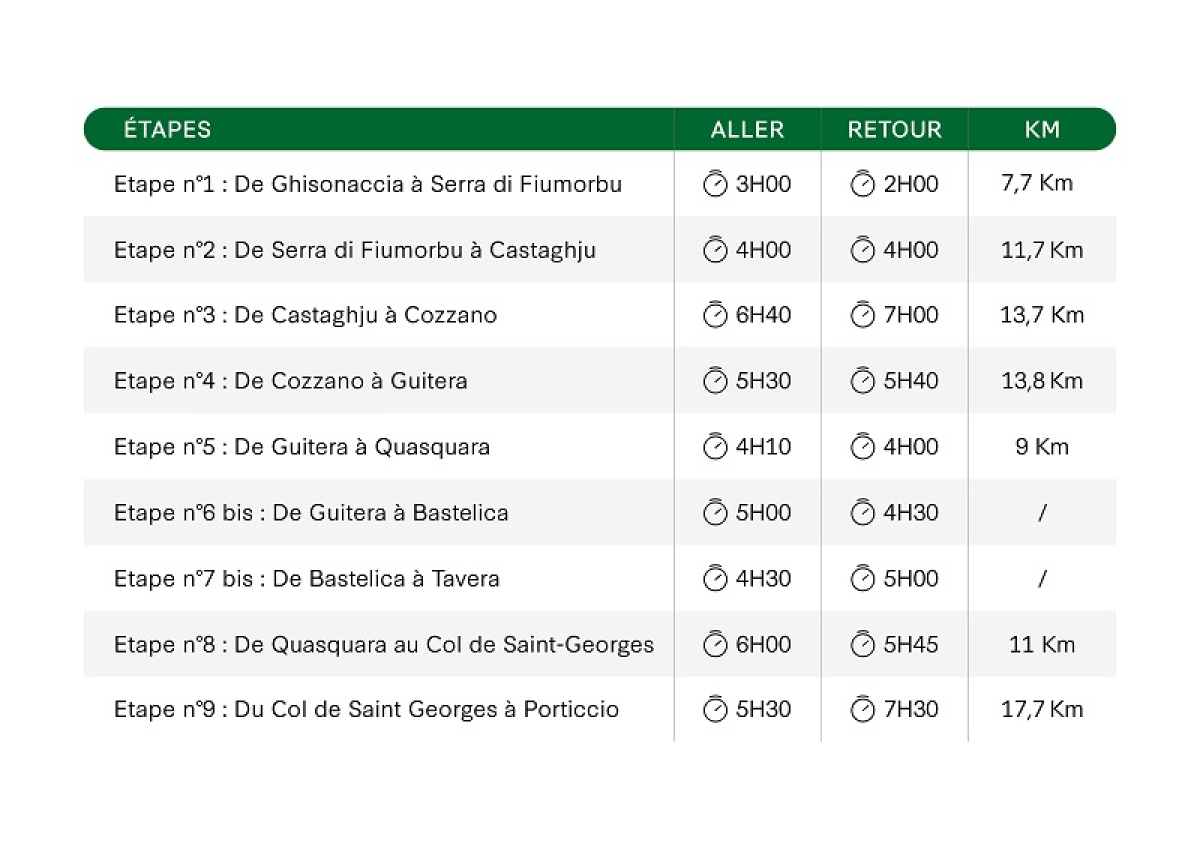Image resolution: width=1200 pixels, height=849 pixels.
Task: Click the stopwatch icon next to 6H40
Action: click(715, 315)
